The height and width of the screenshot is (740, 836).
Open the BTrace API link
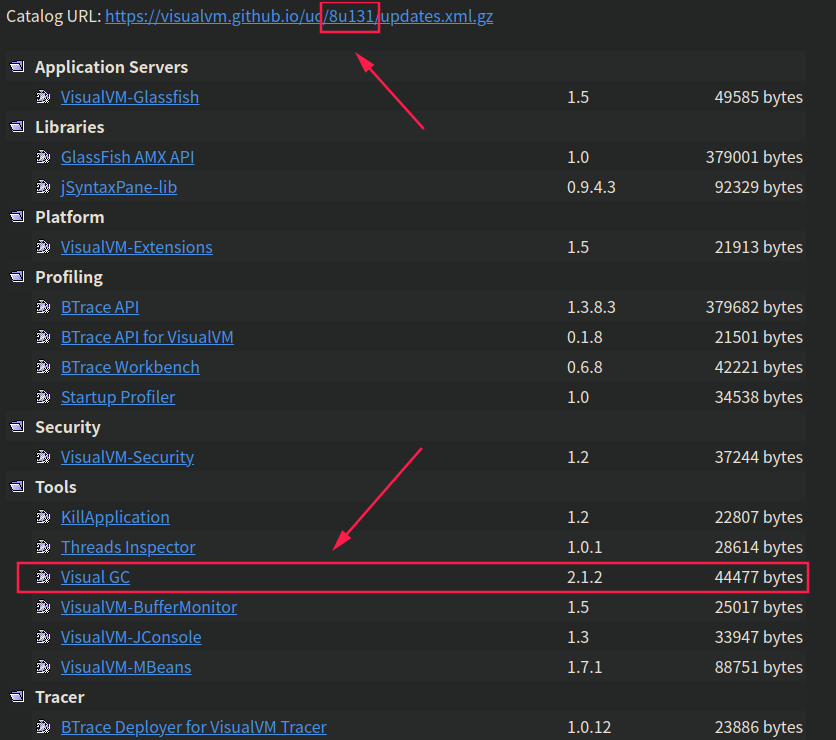point(100,307)
